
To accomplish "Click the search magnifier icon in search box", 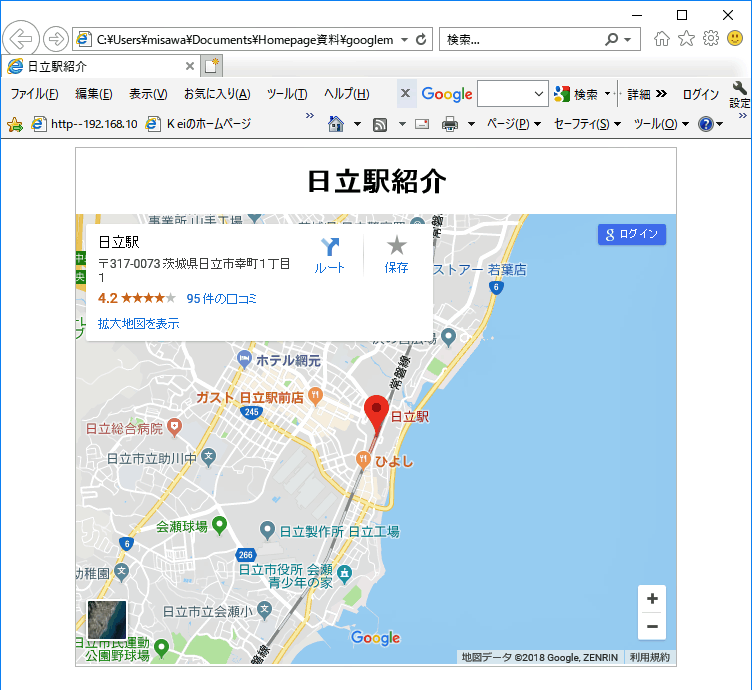I will tap(611, 39).
